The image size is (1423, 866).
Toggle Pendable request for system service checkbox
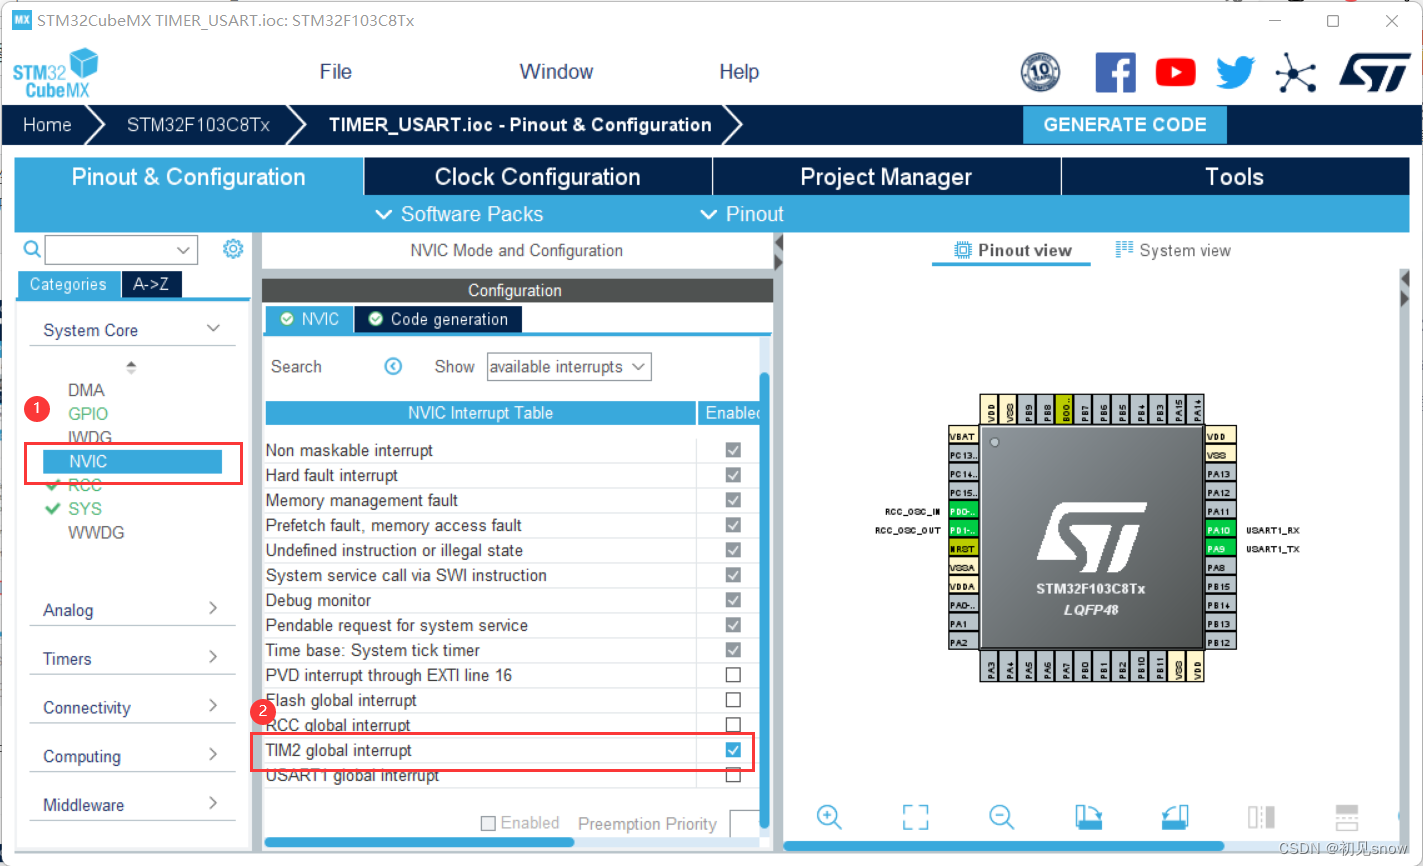point(733,625)
